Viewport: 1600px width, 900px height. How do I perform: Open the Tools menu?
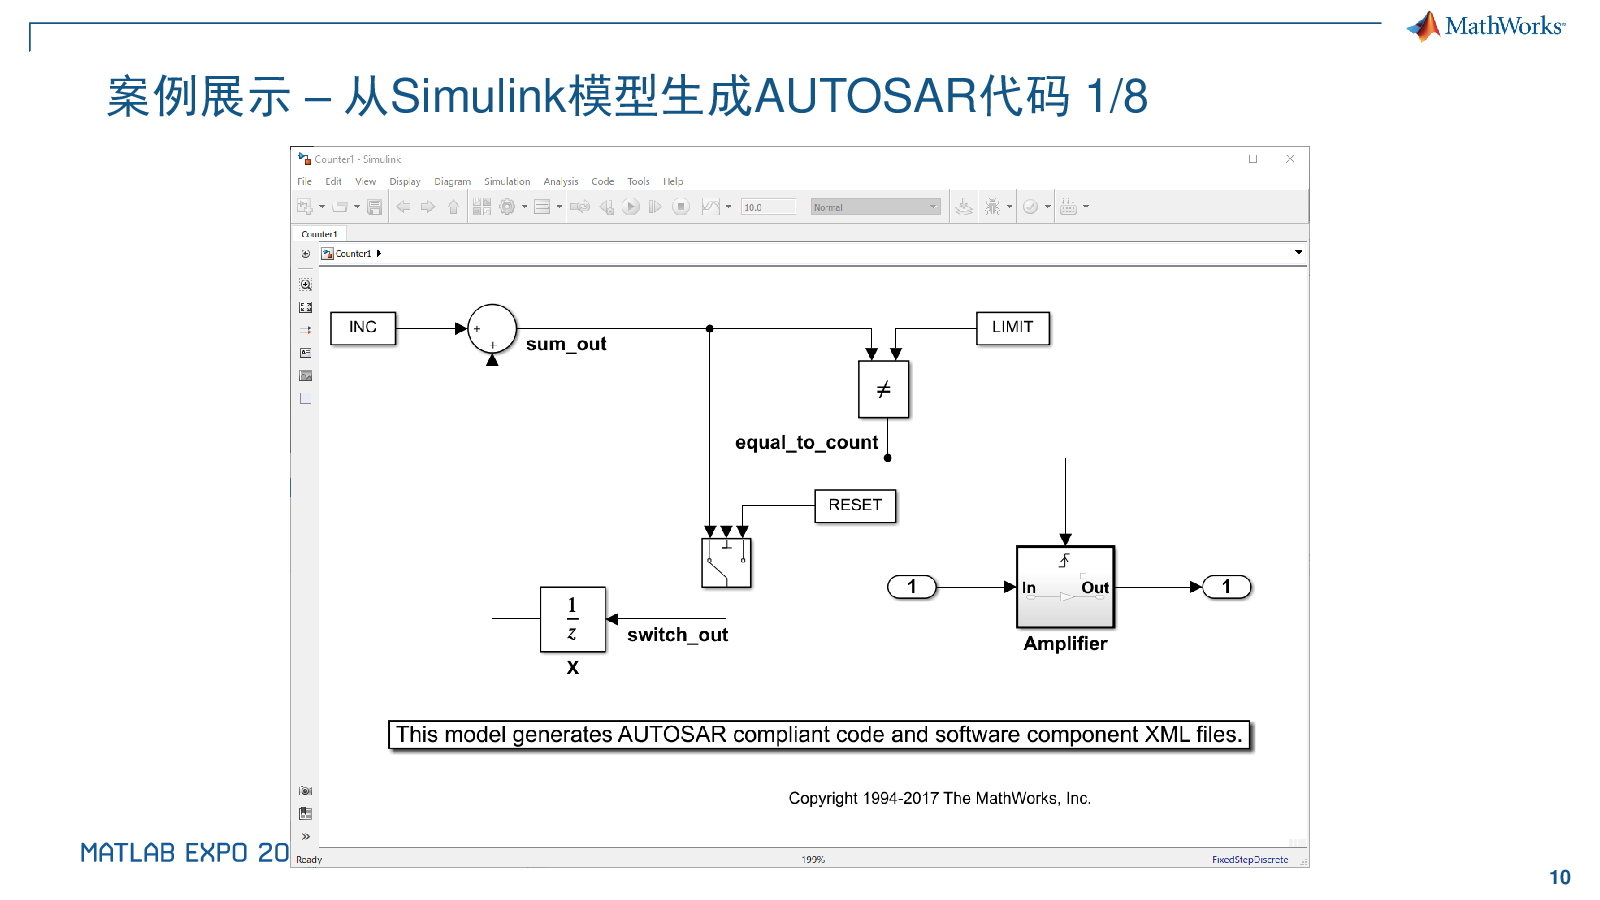[638, 182]
